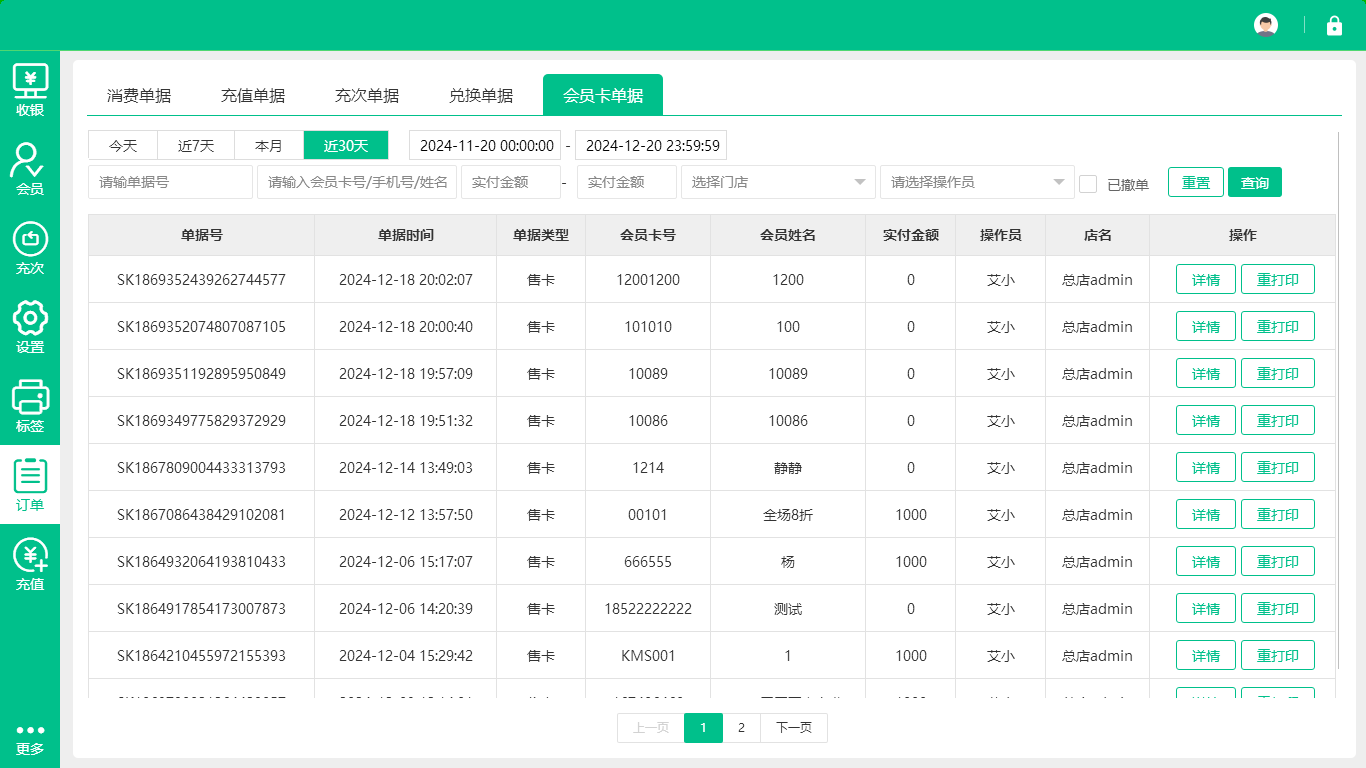This screenshot has width=1366, height=768.
Task: Open the 收银 (cashier) panel
Action: coord(30,90)
